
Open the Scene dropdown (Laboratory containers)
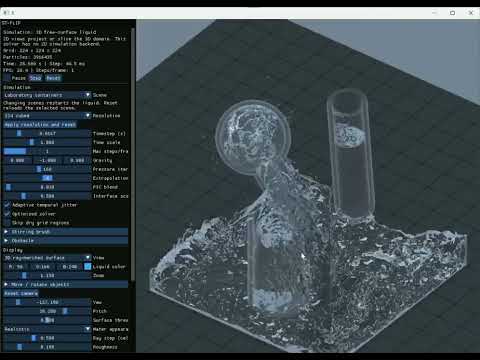click(x=47, y=95)
